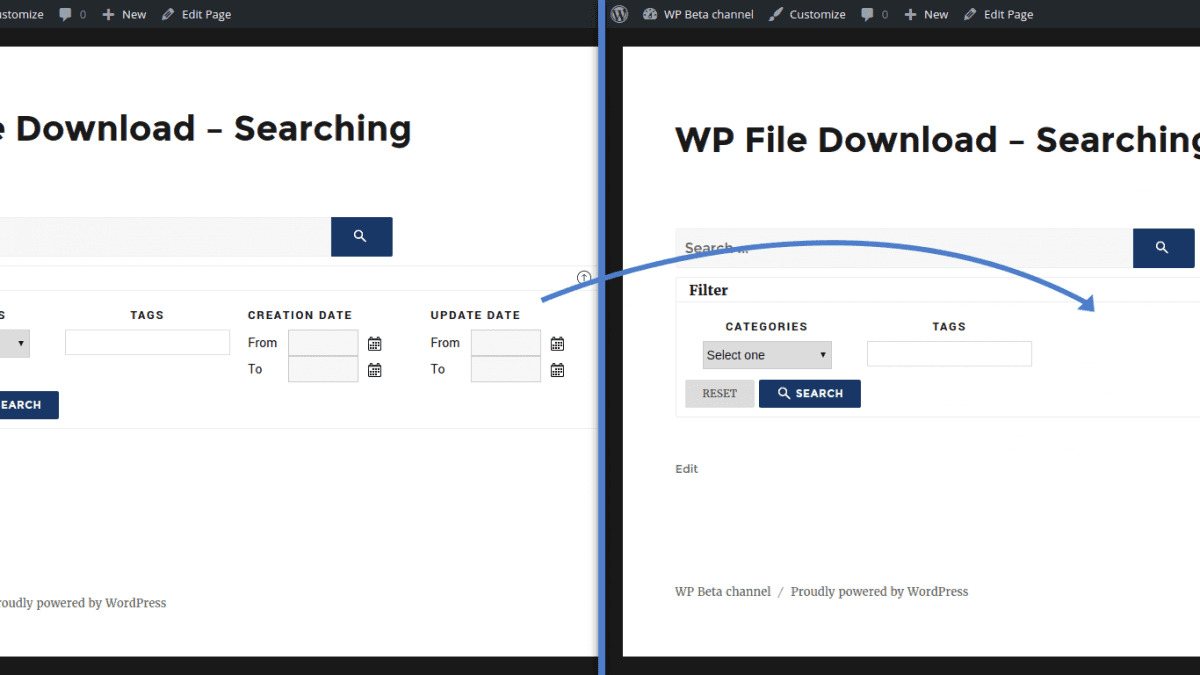Open the New menu in right admin bar
1200x675 pixels.
[926, 14]
